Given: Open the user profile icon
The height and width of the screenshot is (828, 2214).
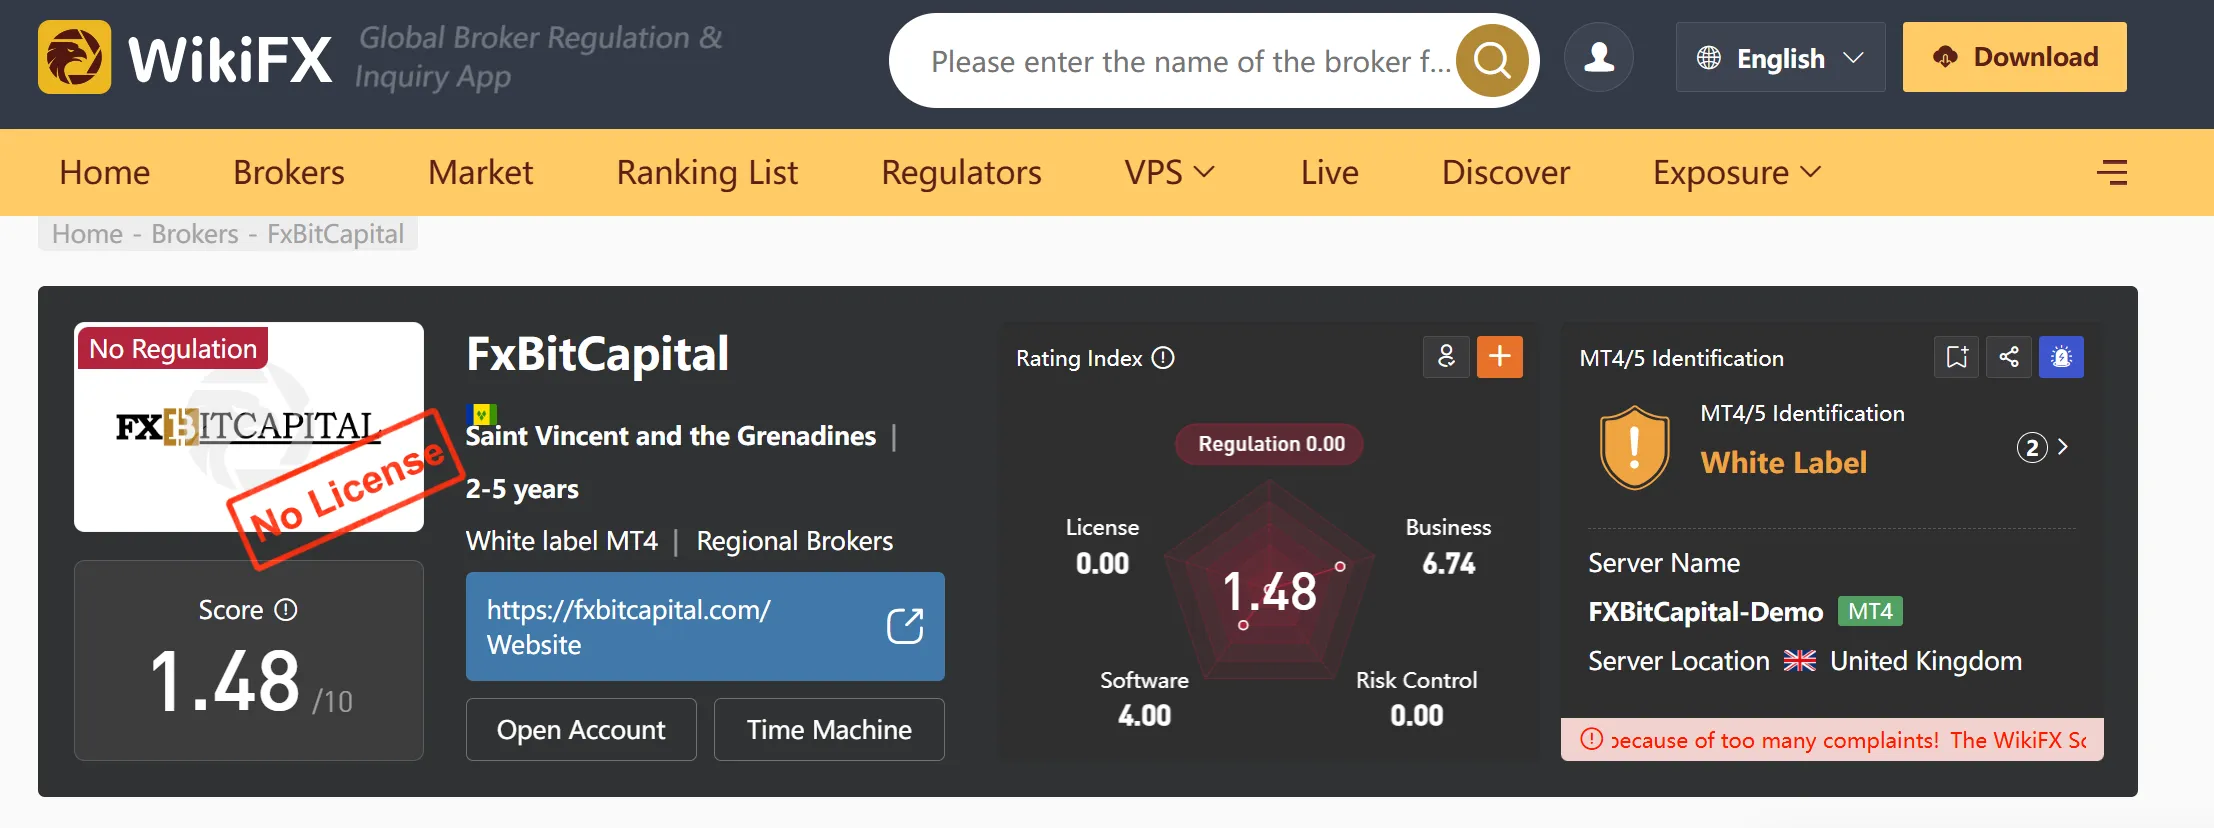Looking at the screenshot, I should point(1599,57).
